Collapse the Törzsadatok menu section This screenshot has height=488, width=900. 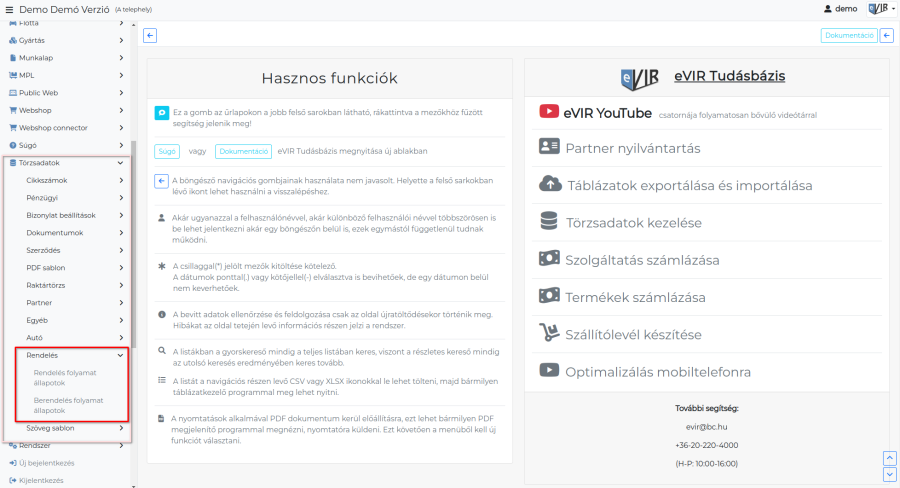click(121, 162)
